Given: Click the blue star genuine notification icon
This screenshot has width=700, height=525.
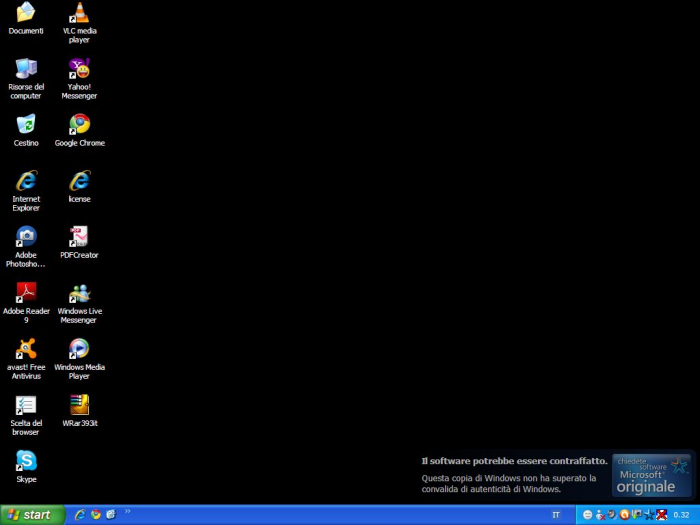Looking at the screenshot, I should [x=649, y=515].
